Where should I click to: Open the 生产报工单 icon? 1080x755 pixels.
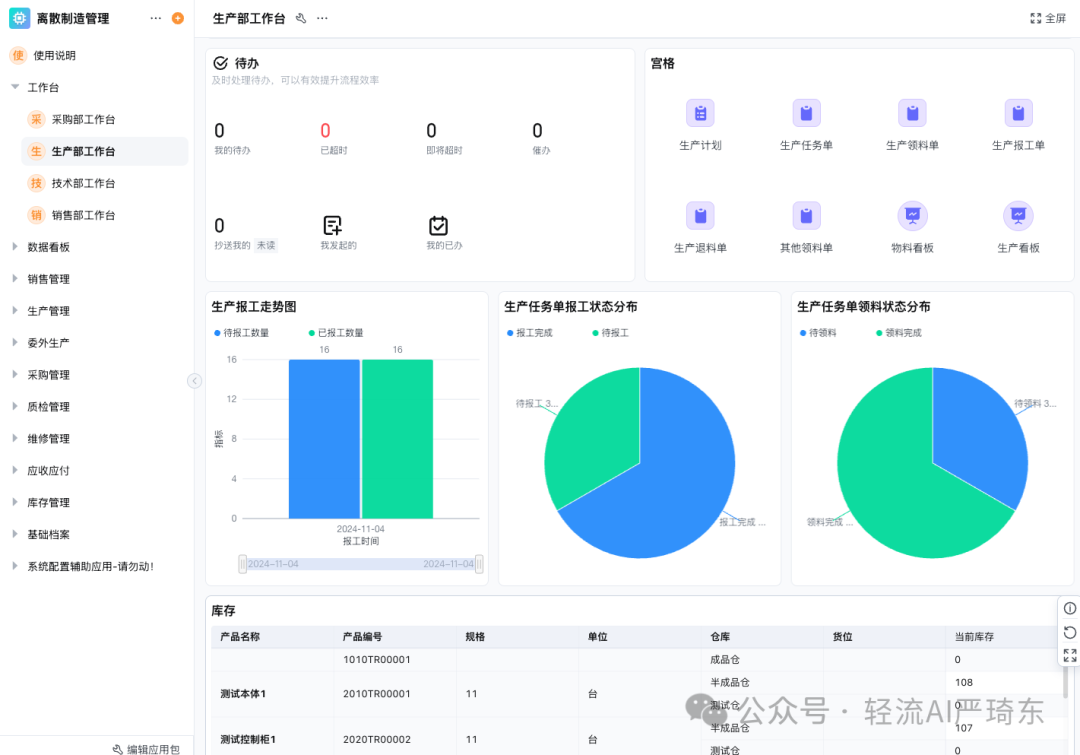[x=1018, y=113]
